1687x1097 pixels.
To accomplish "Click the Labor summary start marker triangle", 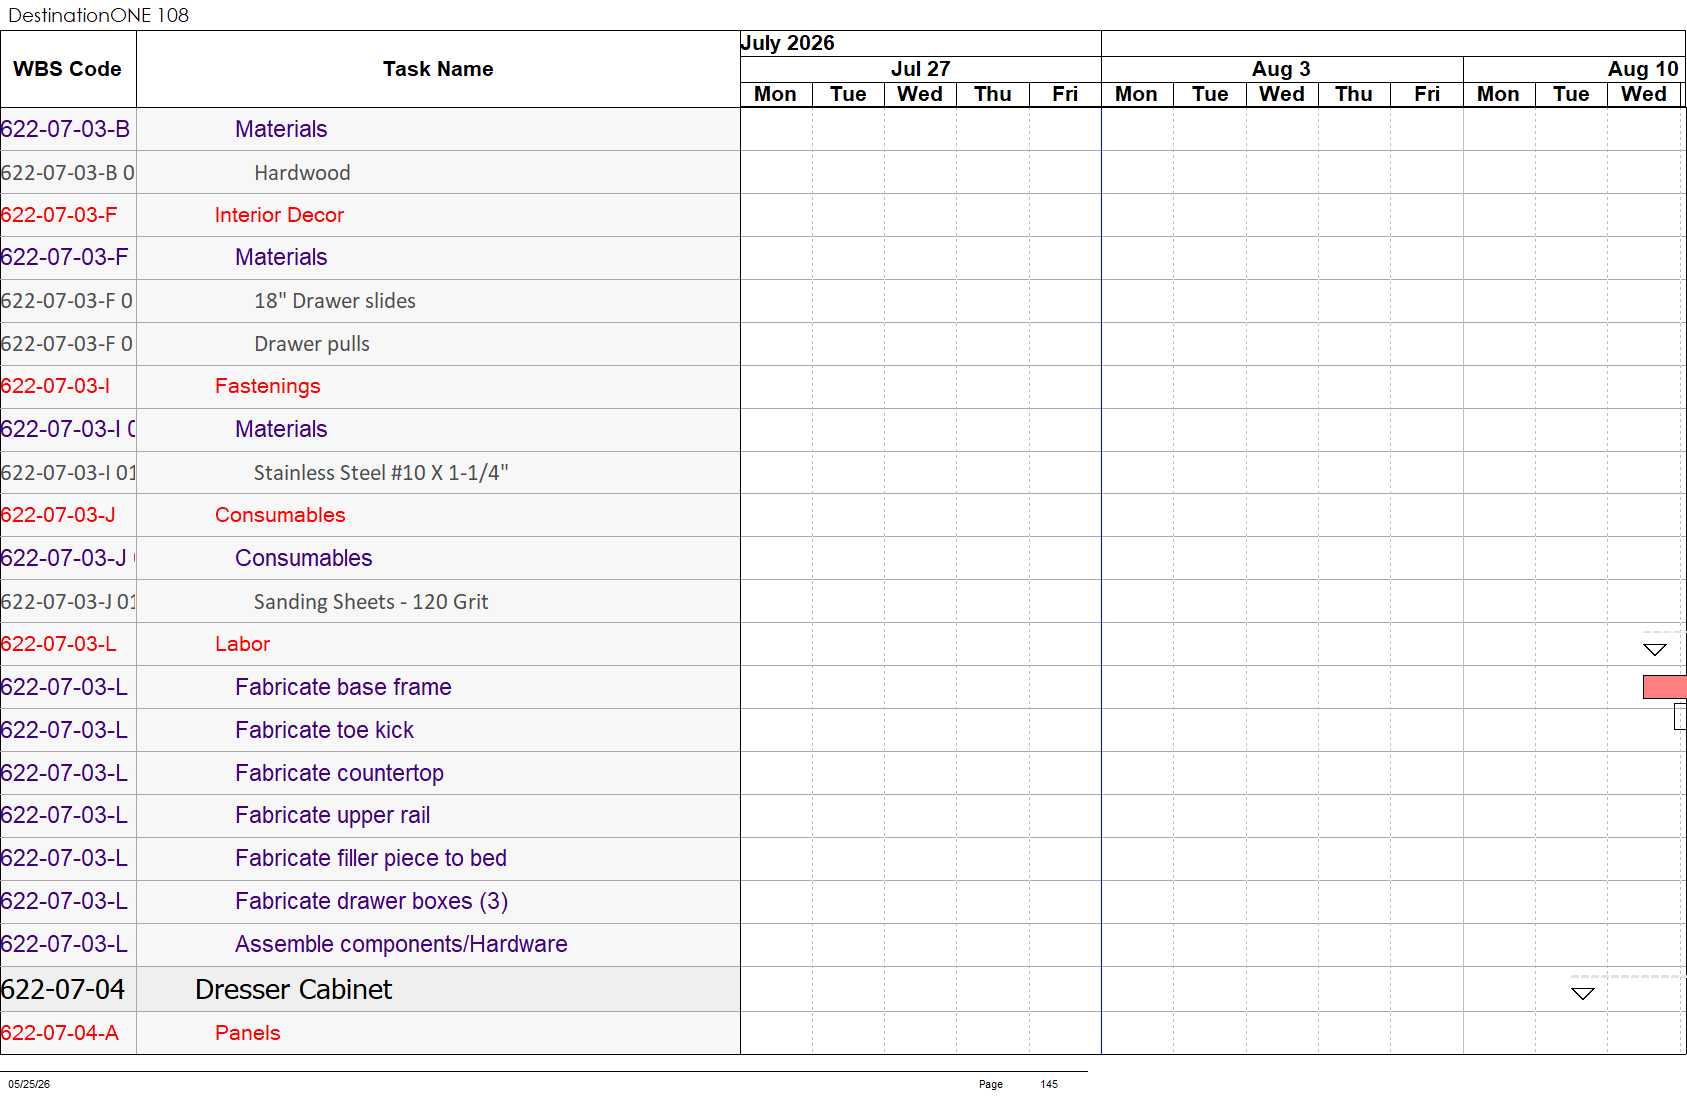I will (1655, 650).
